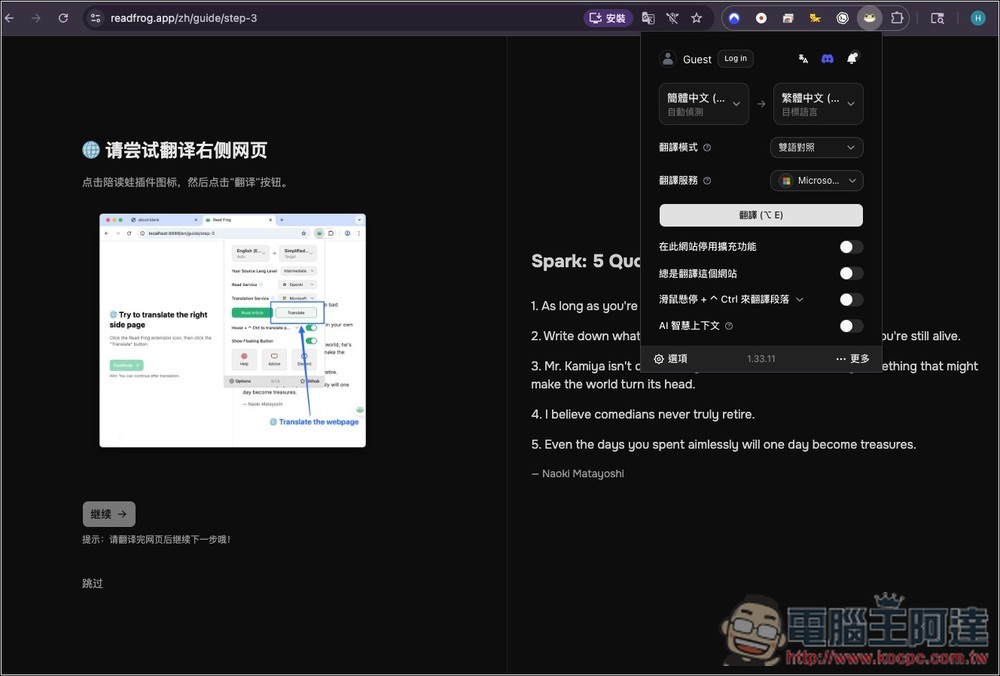
Task: Click the Log in button
Action: 735,58
